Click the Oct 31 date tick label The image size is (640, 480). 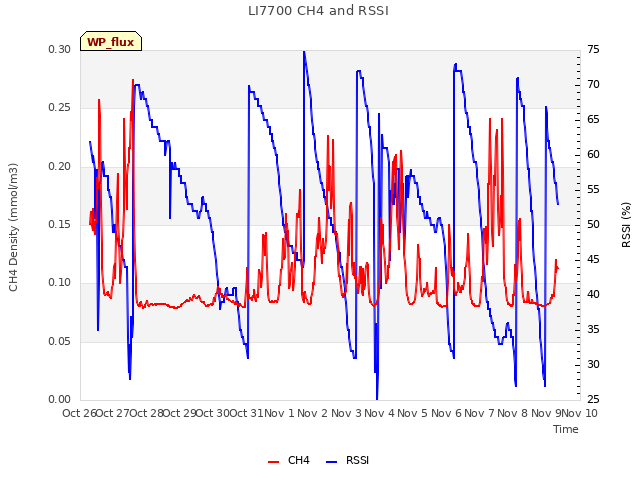[247, 413]
